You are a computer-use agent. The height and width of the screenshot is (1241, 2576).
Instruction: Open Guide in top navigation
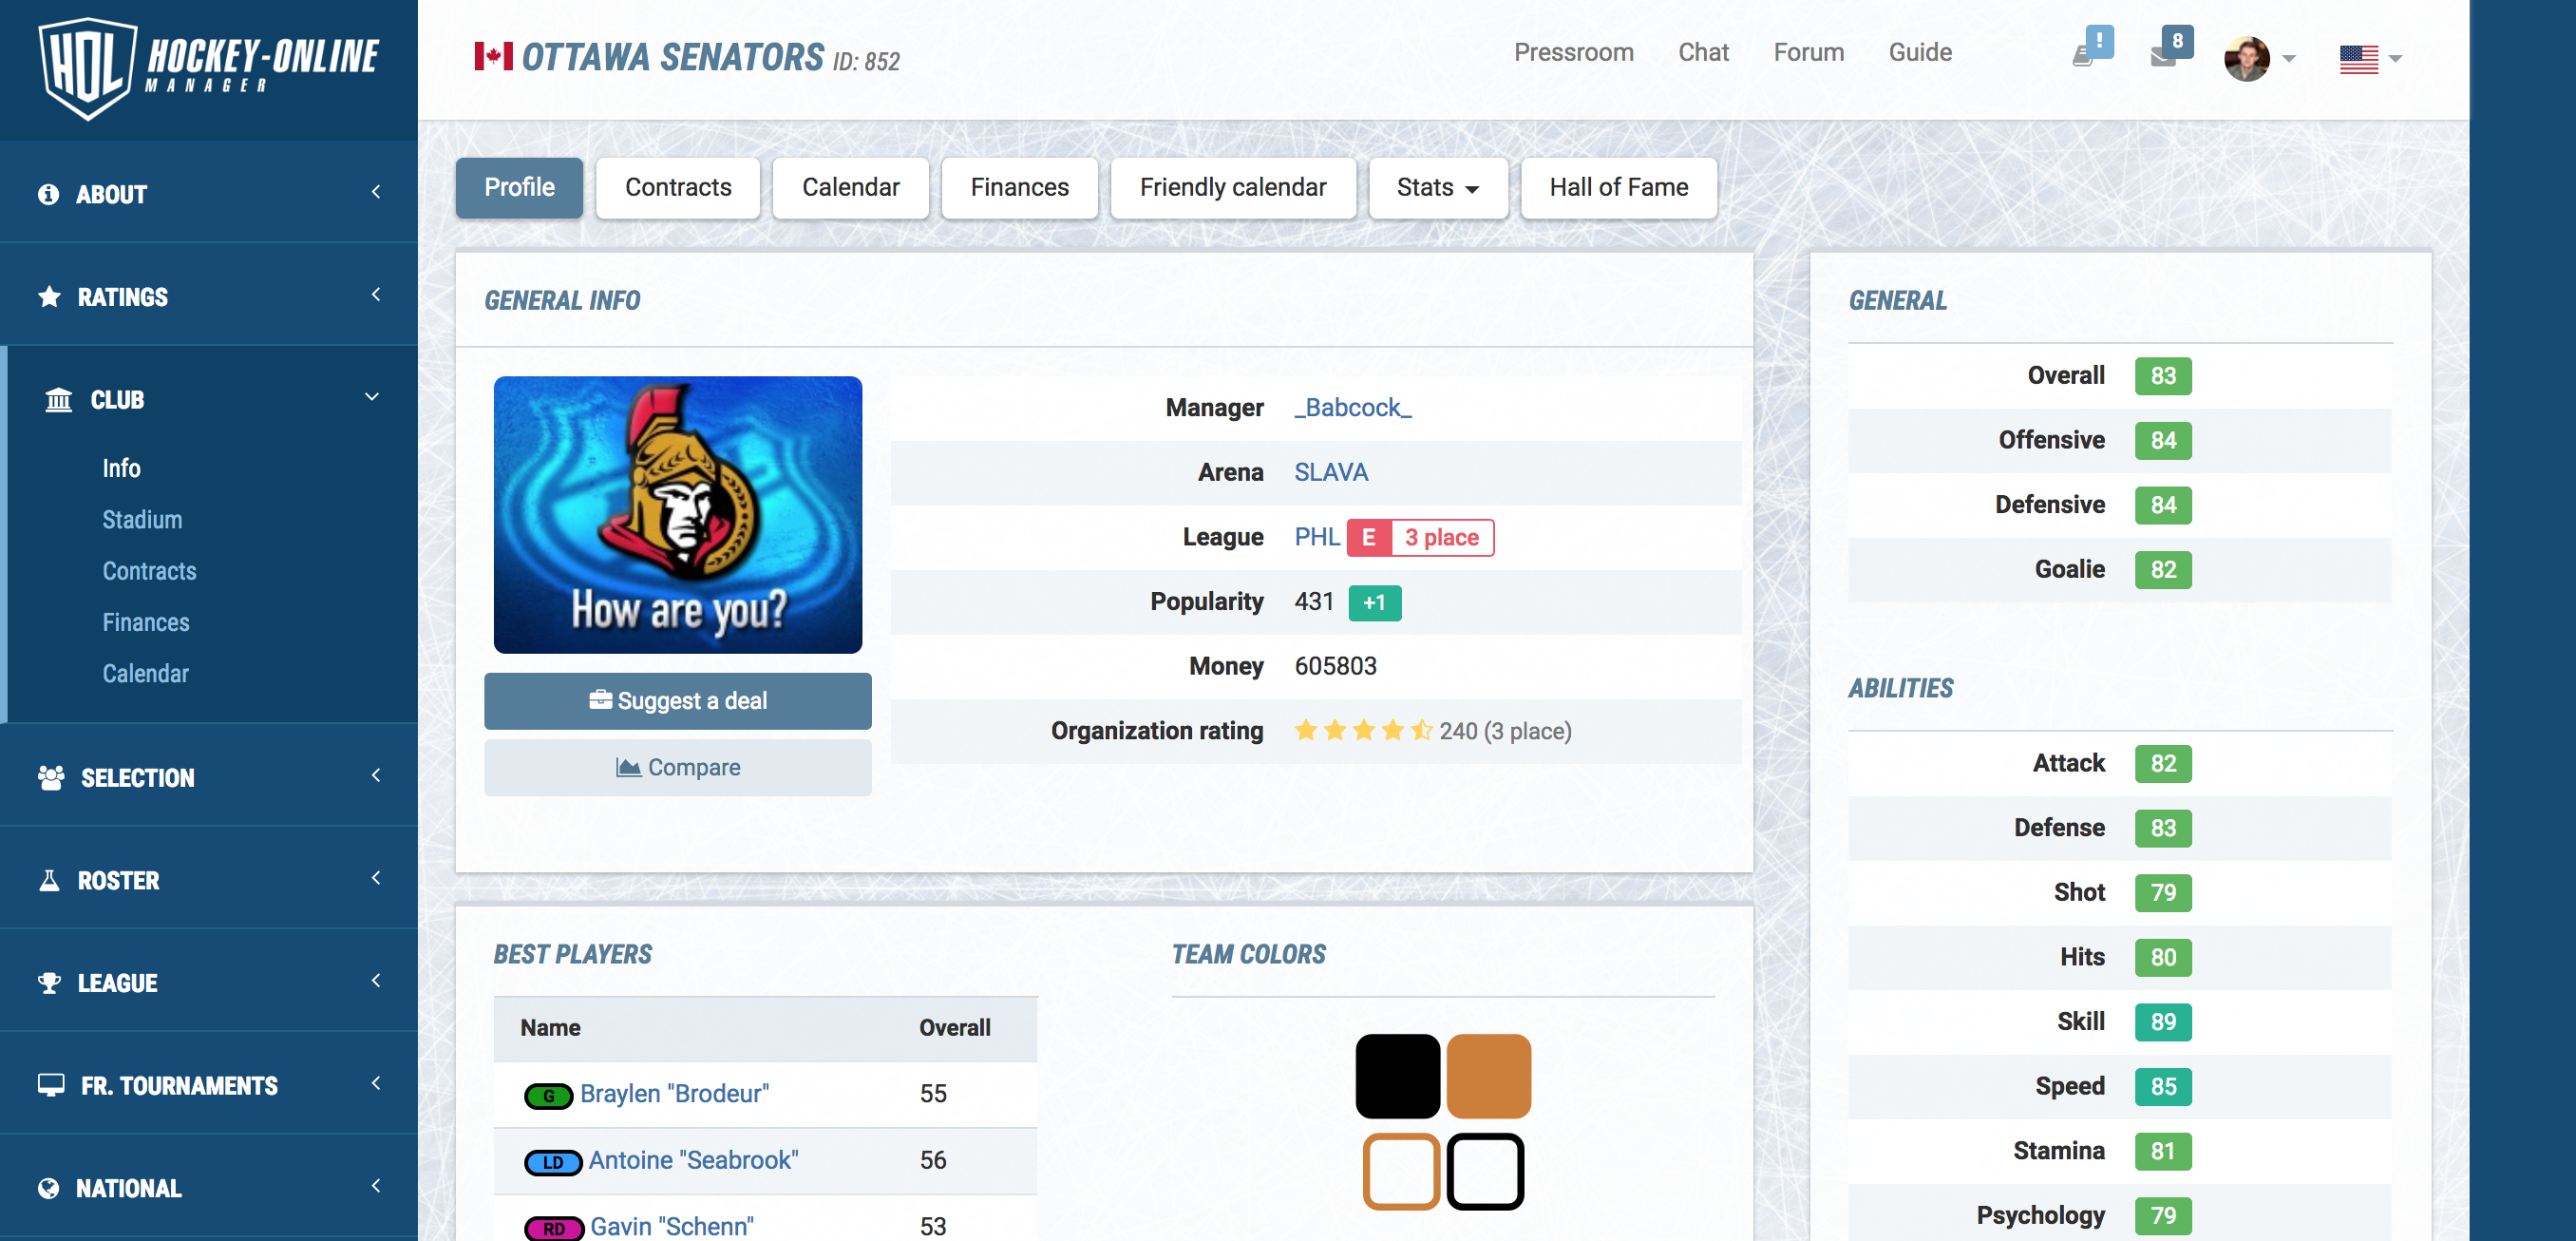click(x=1920, y=53)
